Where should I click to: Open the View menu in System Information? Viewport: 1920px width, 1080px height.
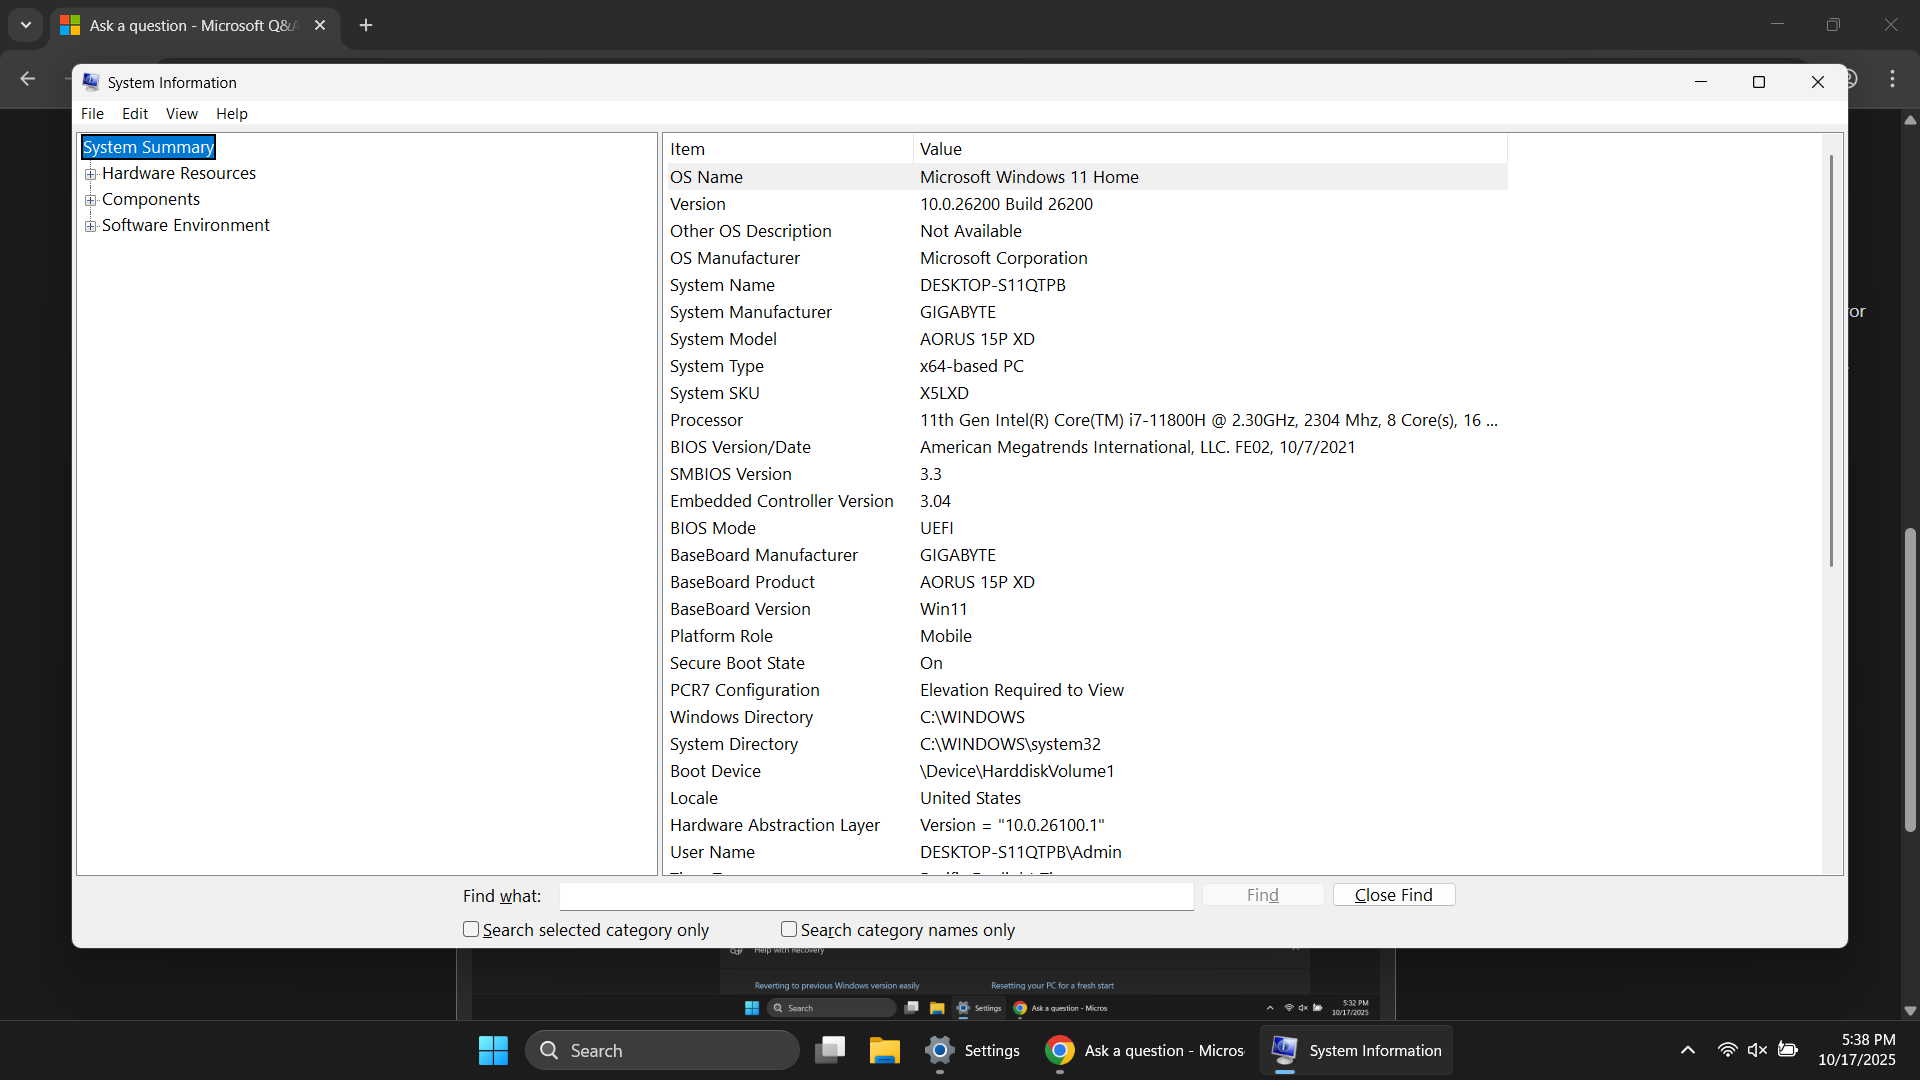[x=181, y=113]
